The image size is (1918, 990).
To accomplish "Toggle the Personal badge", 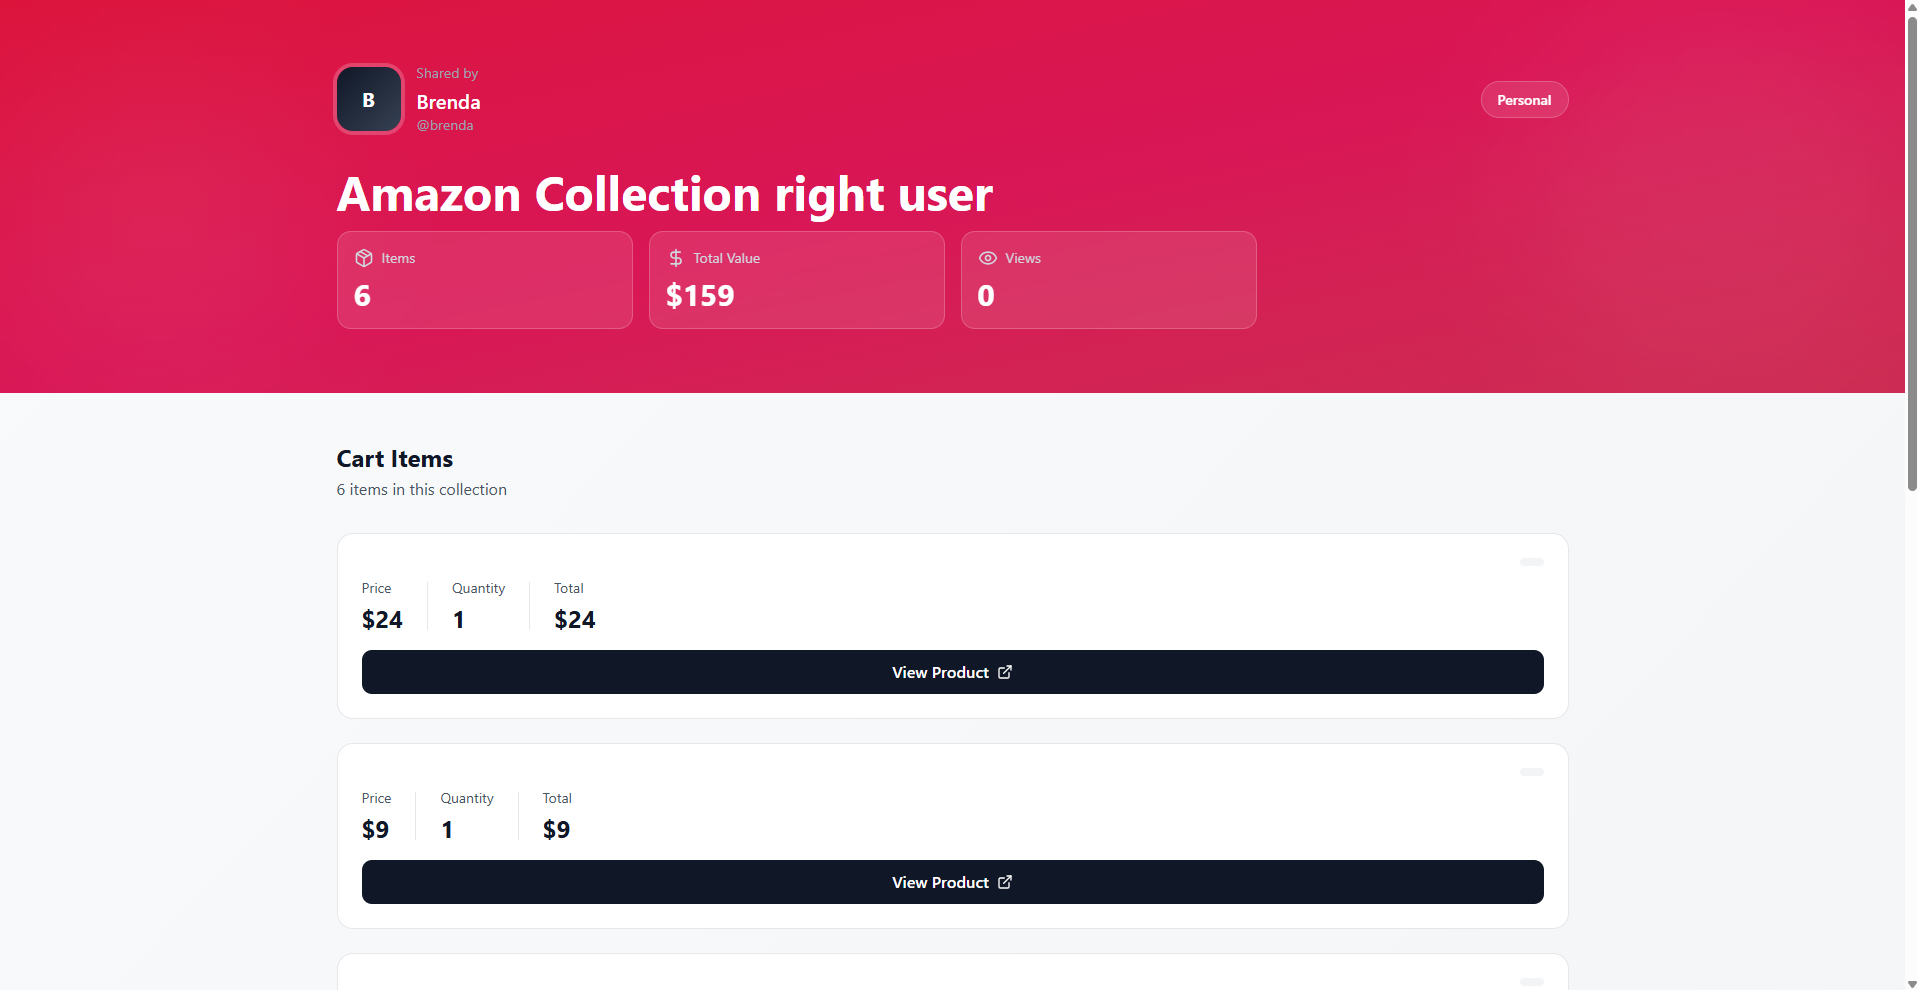I will click(1523, 99).
